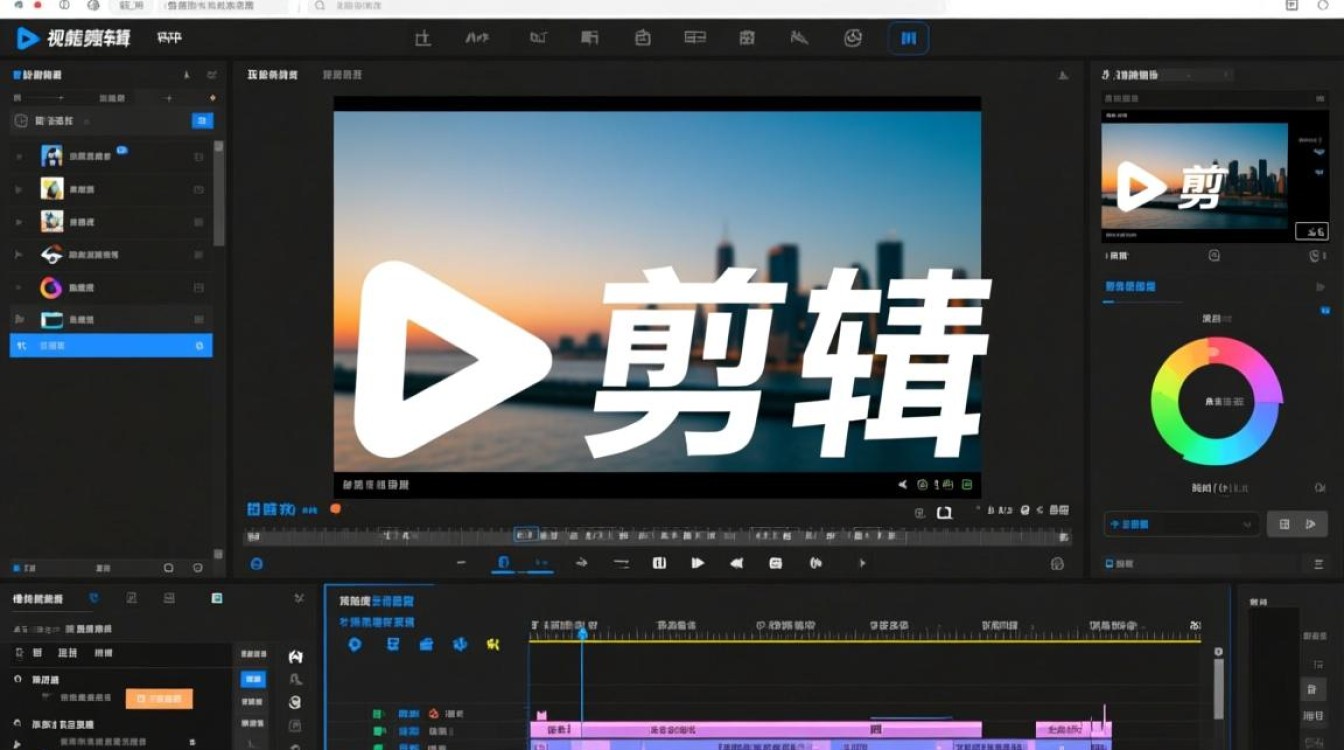Click the boxed icon beside the right-panel thumbnail
Image resolution: width=1344 pixels, height=750 pixels.
1311,231
